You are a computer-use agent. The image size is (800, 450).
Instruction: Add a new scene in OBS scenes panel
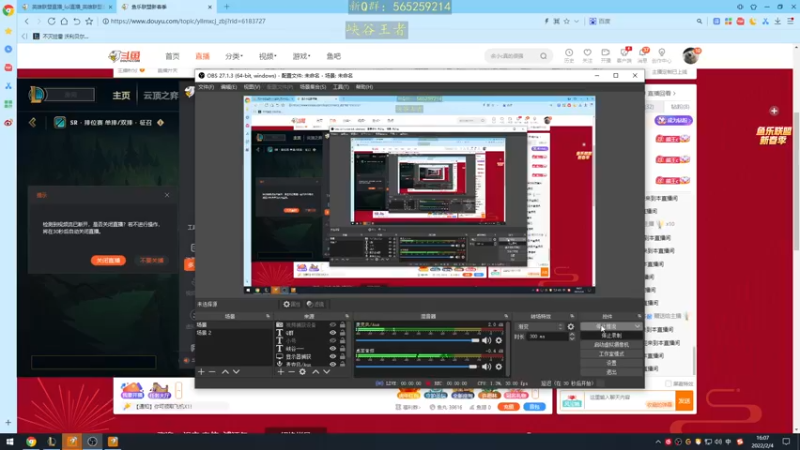coord(201,372)
